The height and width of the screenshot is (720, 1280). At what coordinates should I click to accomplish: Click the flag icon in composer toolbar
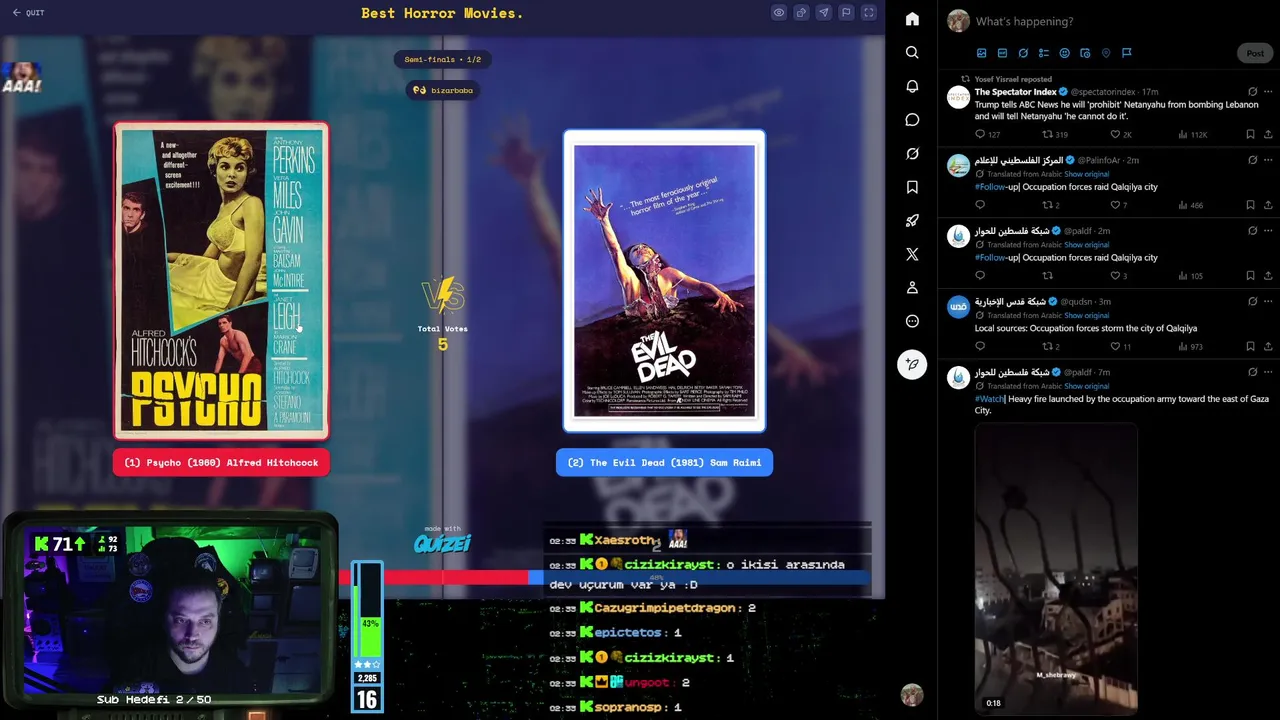click(1126, 53)
